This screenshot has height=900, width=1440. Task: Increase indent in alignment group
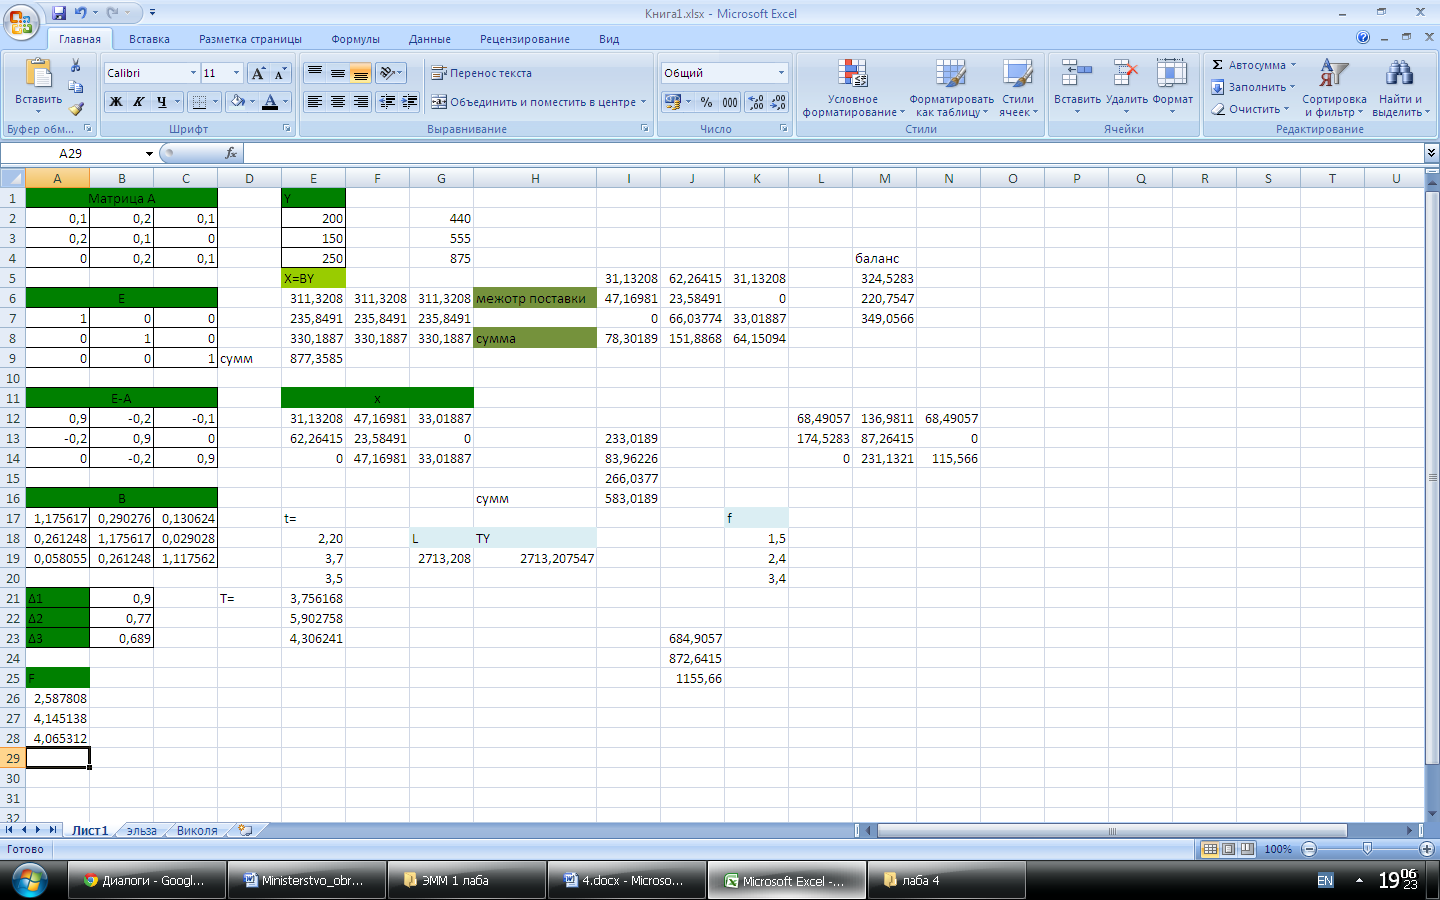coord(409,102)
